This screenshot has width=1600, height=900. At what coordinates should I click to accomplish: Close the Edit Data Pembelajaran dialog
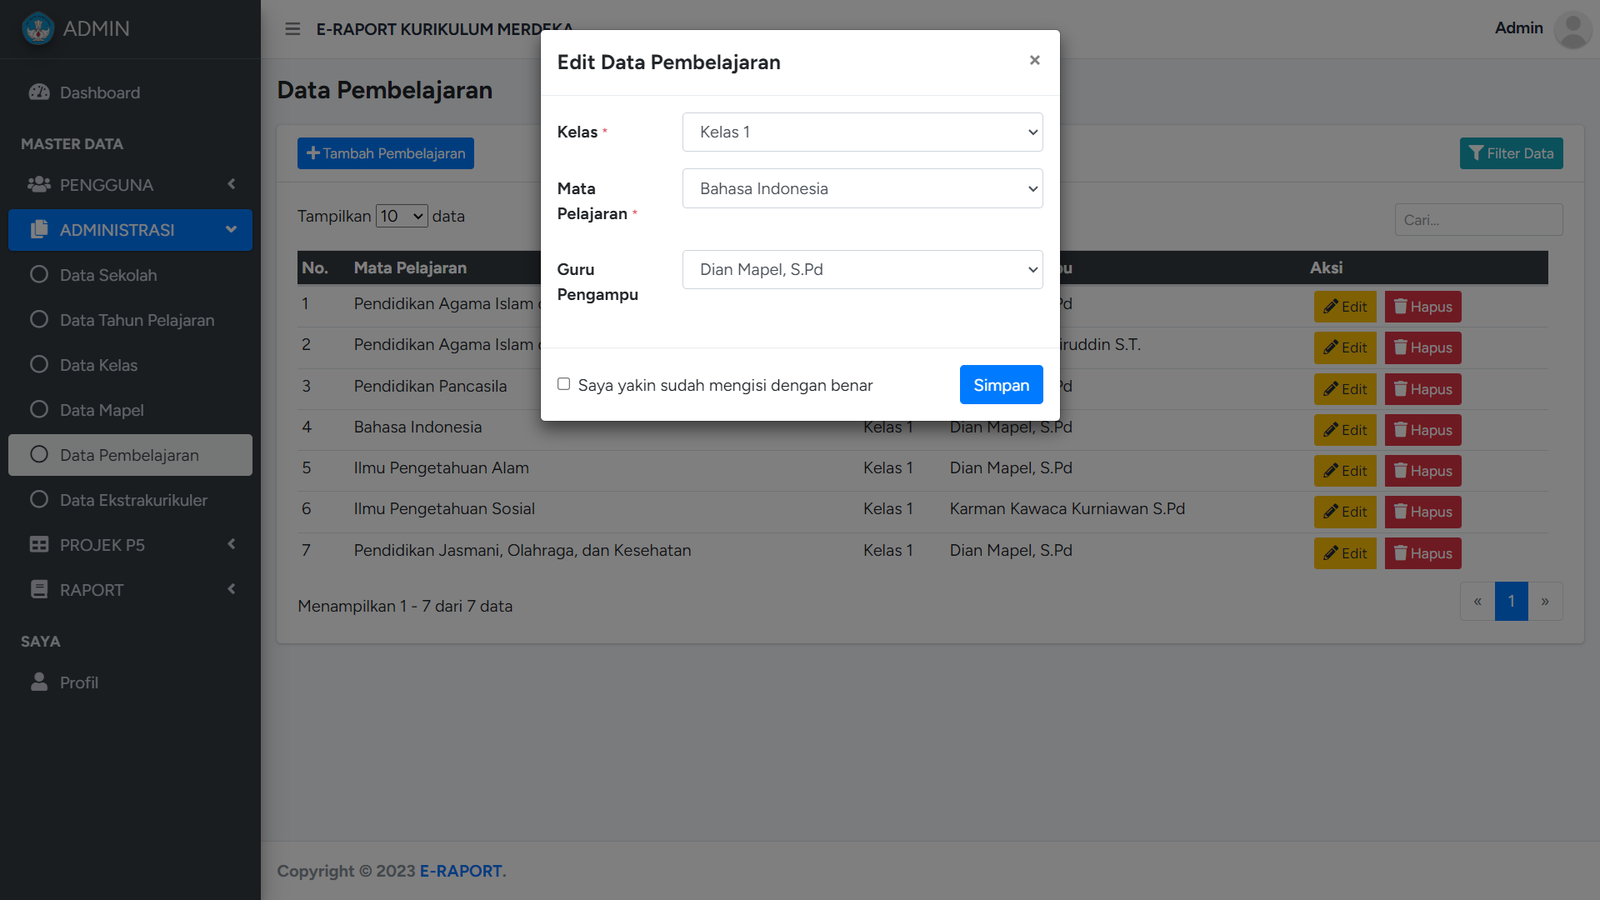[1034, 60]
